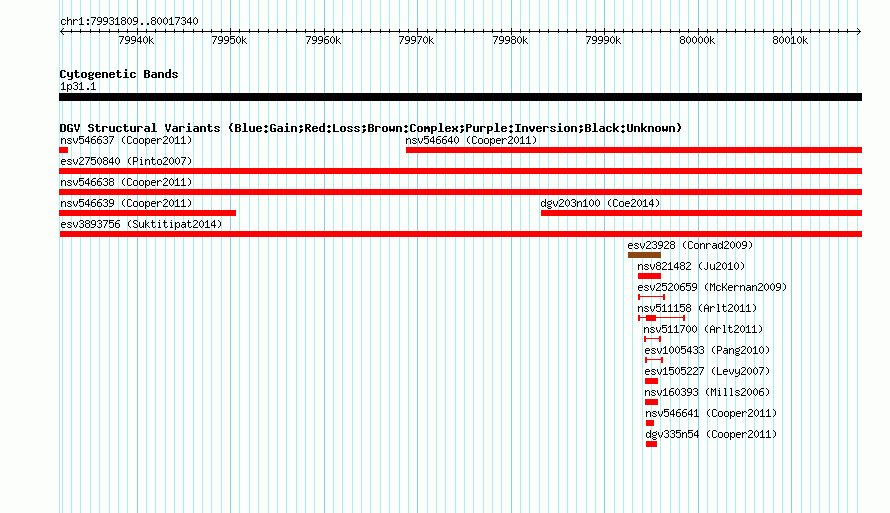Image resolution: width=890 pixels, height=513 pixels.
Task: Select nsv546638 (Cooper2011) label
Action: (x=126, y=182)
